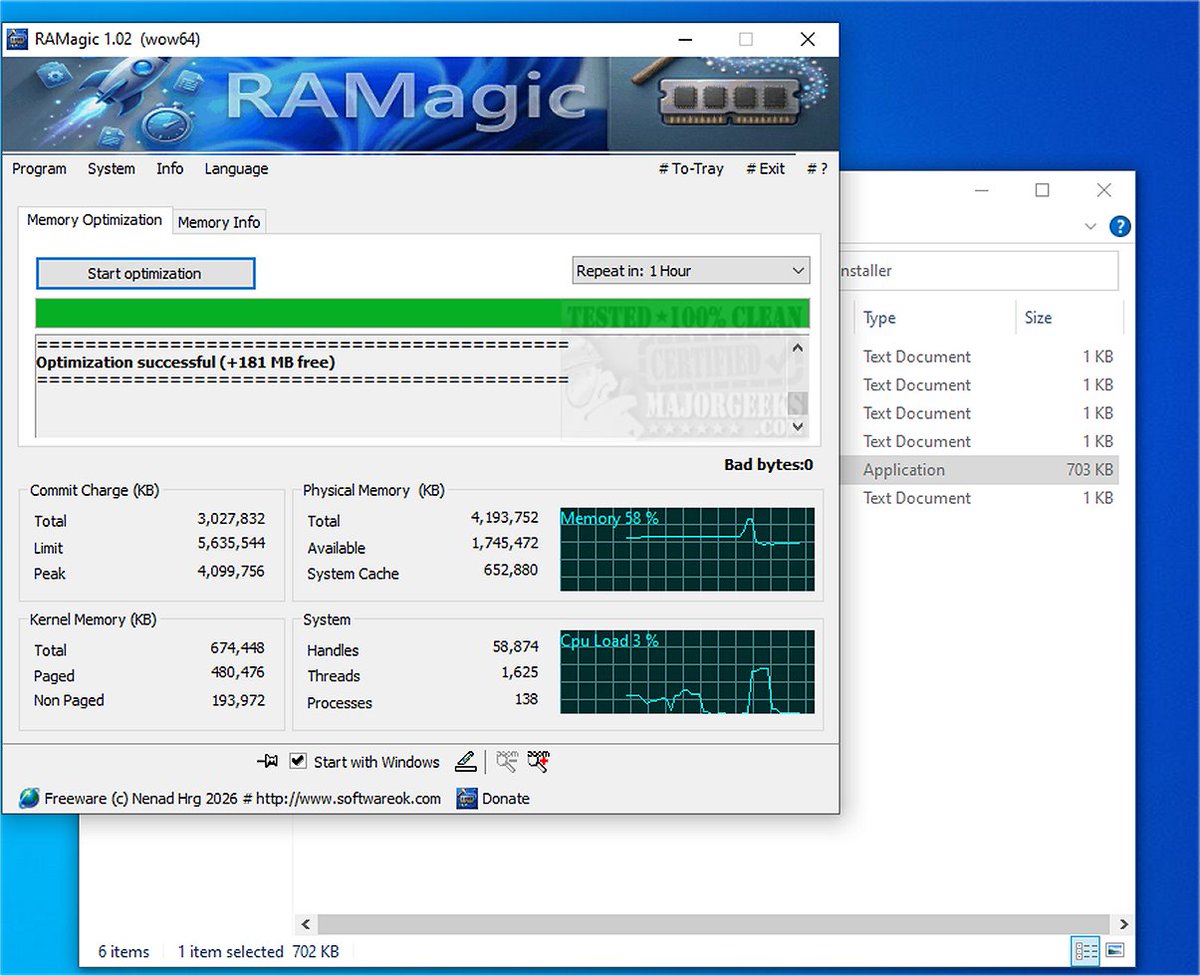This screenshot has width=1200, height=976.
Task: Open the Language menu
Action: tap(236, 169)
